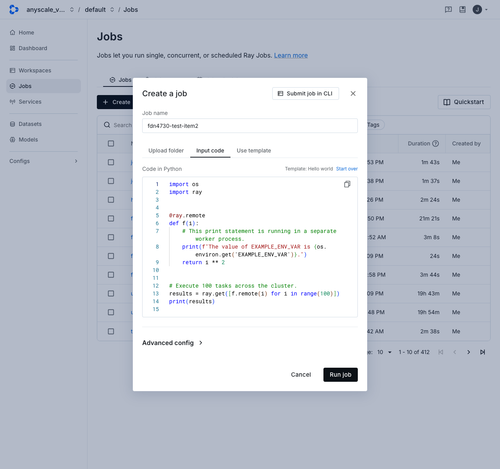Click the Created by column header
This screenshot has height=469, width=500.
tap(466, 144)
